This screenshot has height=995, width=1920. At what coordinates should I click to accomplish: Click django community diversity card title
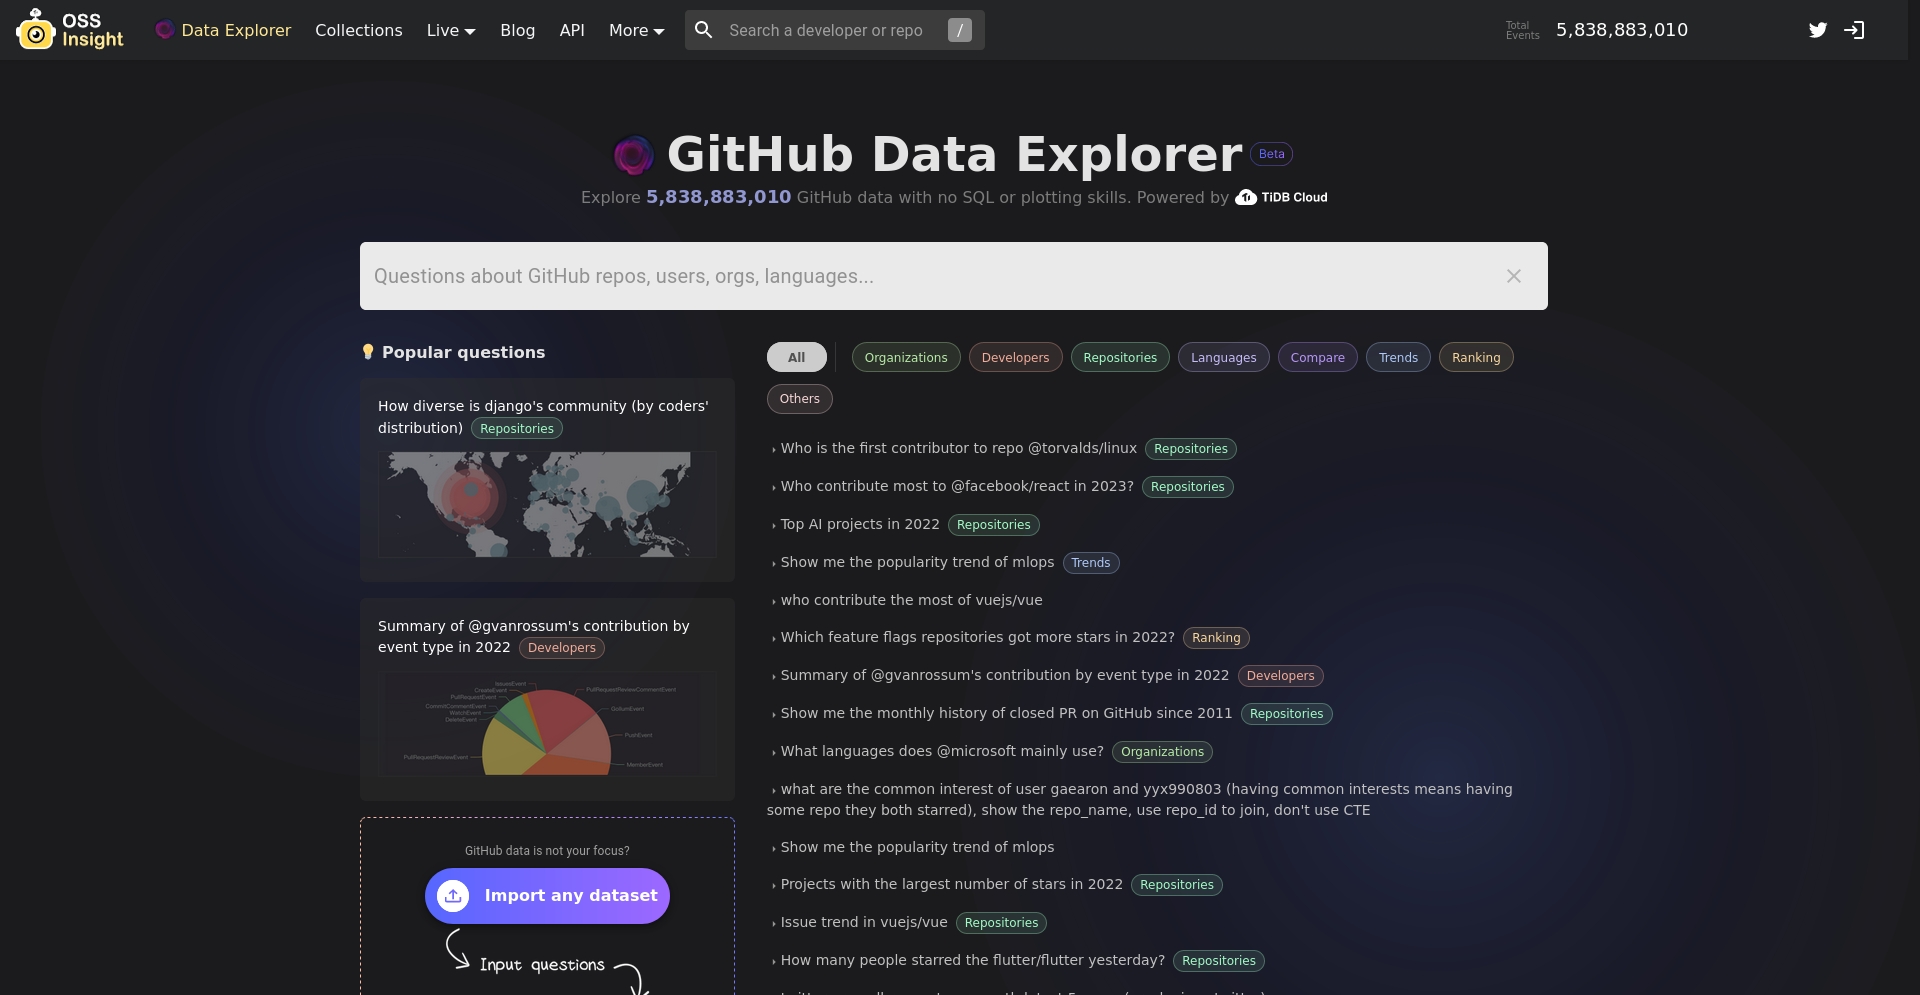click(543, 416)
